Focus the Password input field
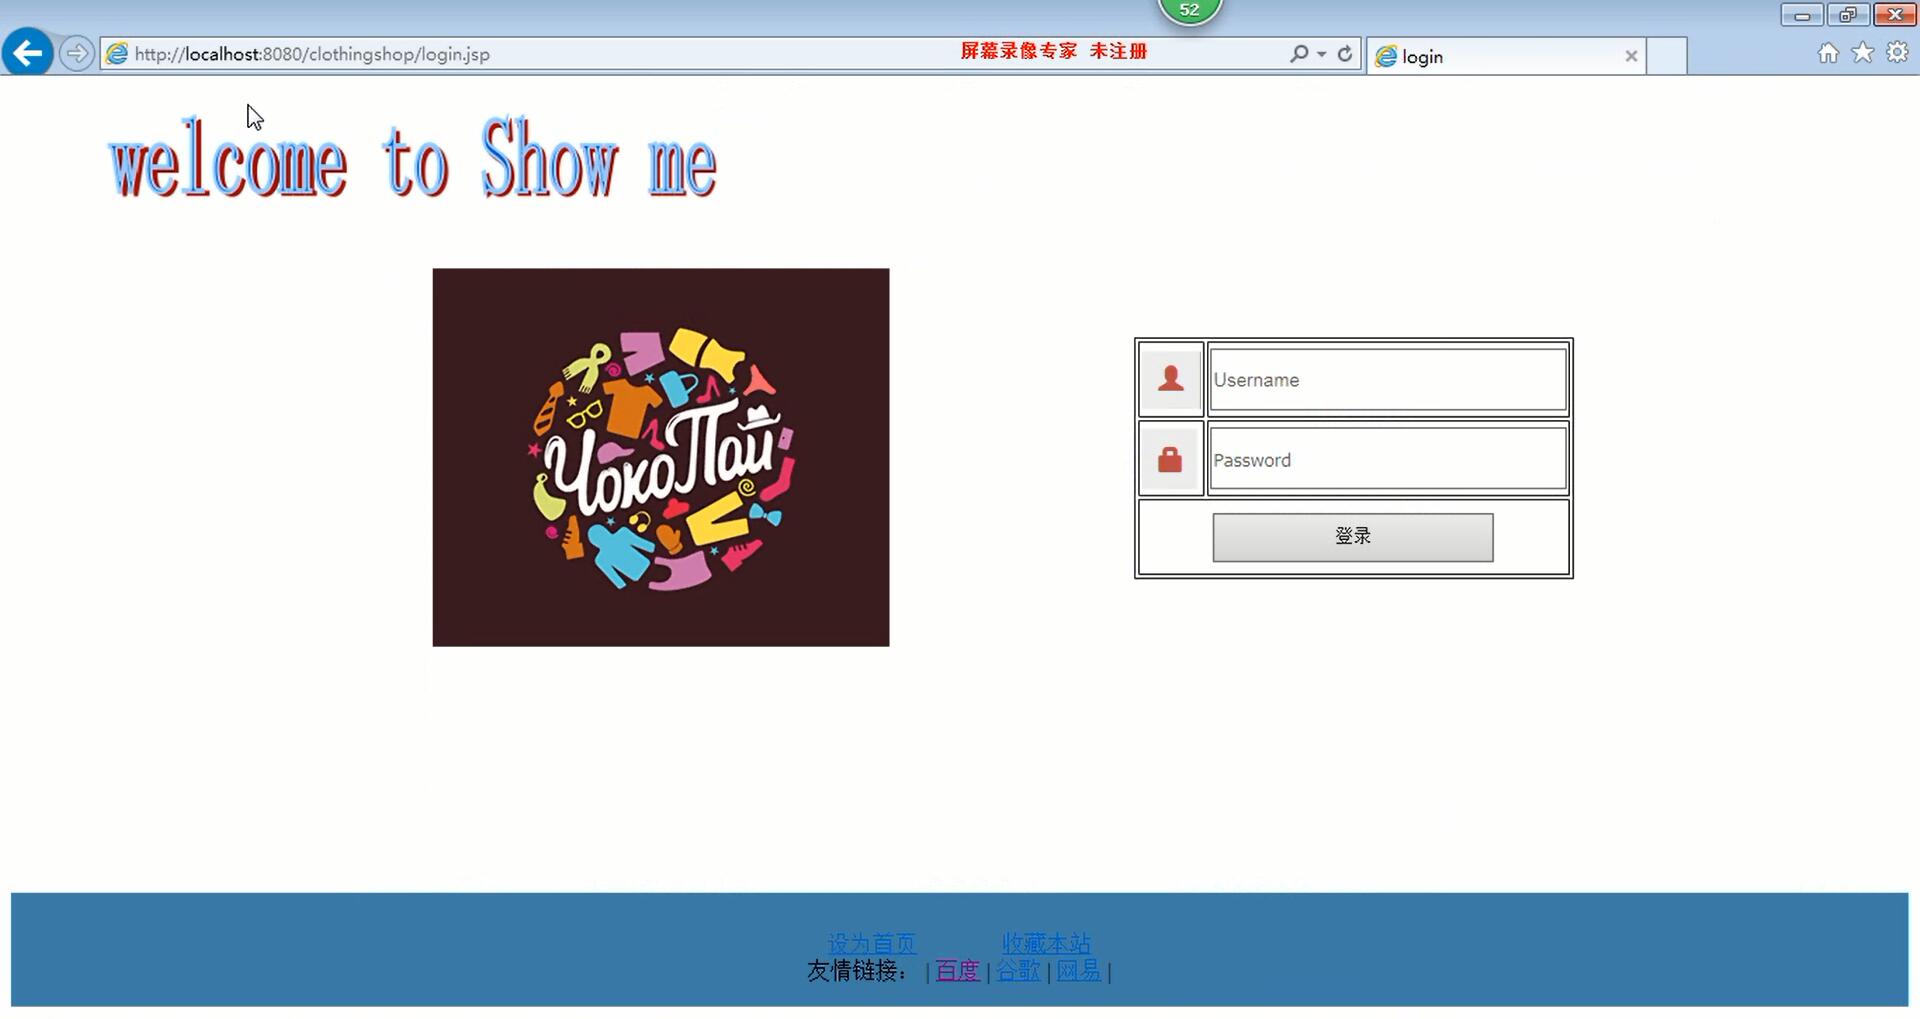 1388,459
